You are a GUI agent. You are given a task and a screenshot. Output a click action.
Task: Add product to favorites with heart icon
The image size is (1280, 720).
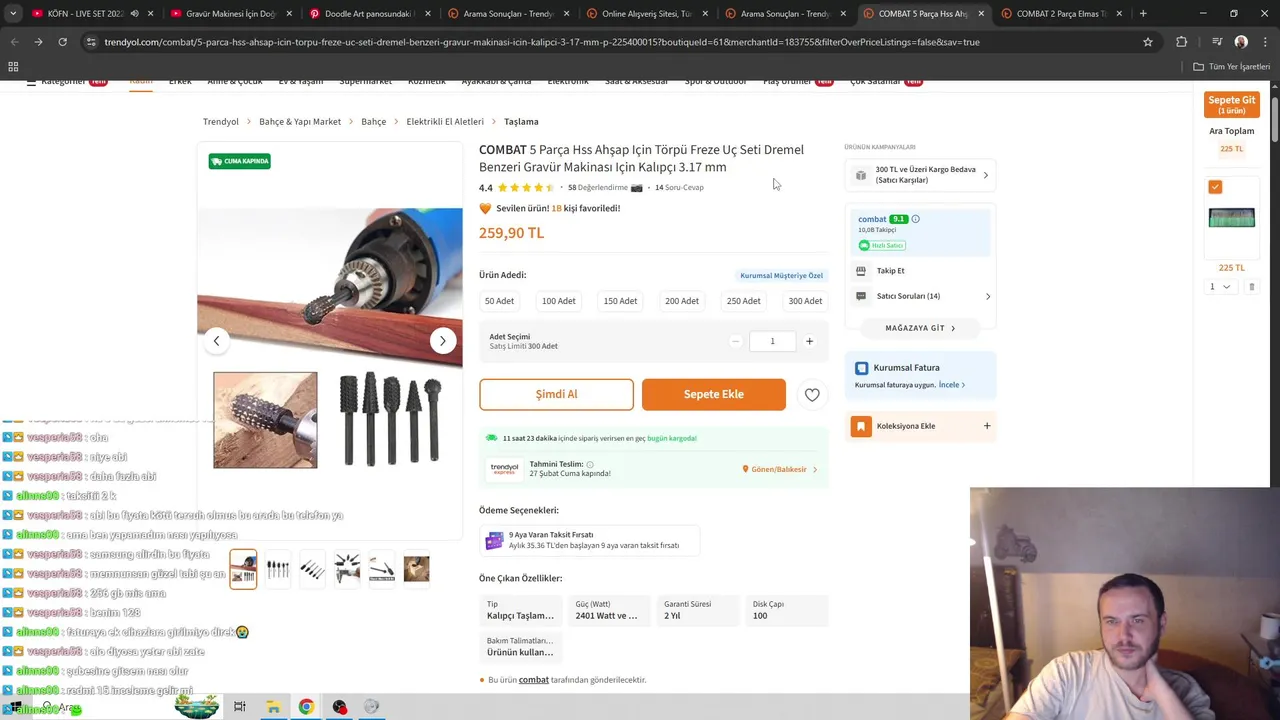[x=812, y=395]
